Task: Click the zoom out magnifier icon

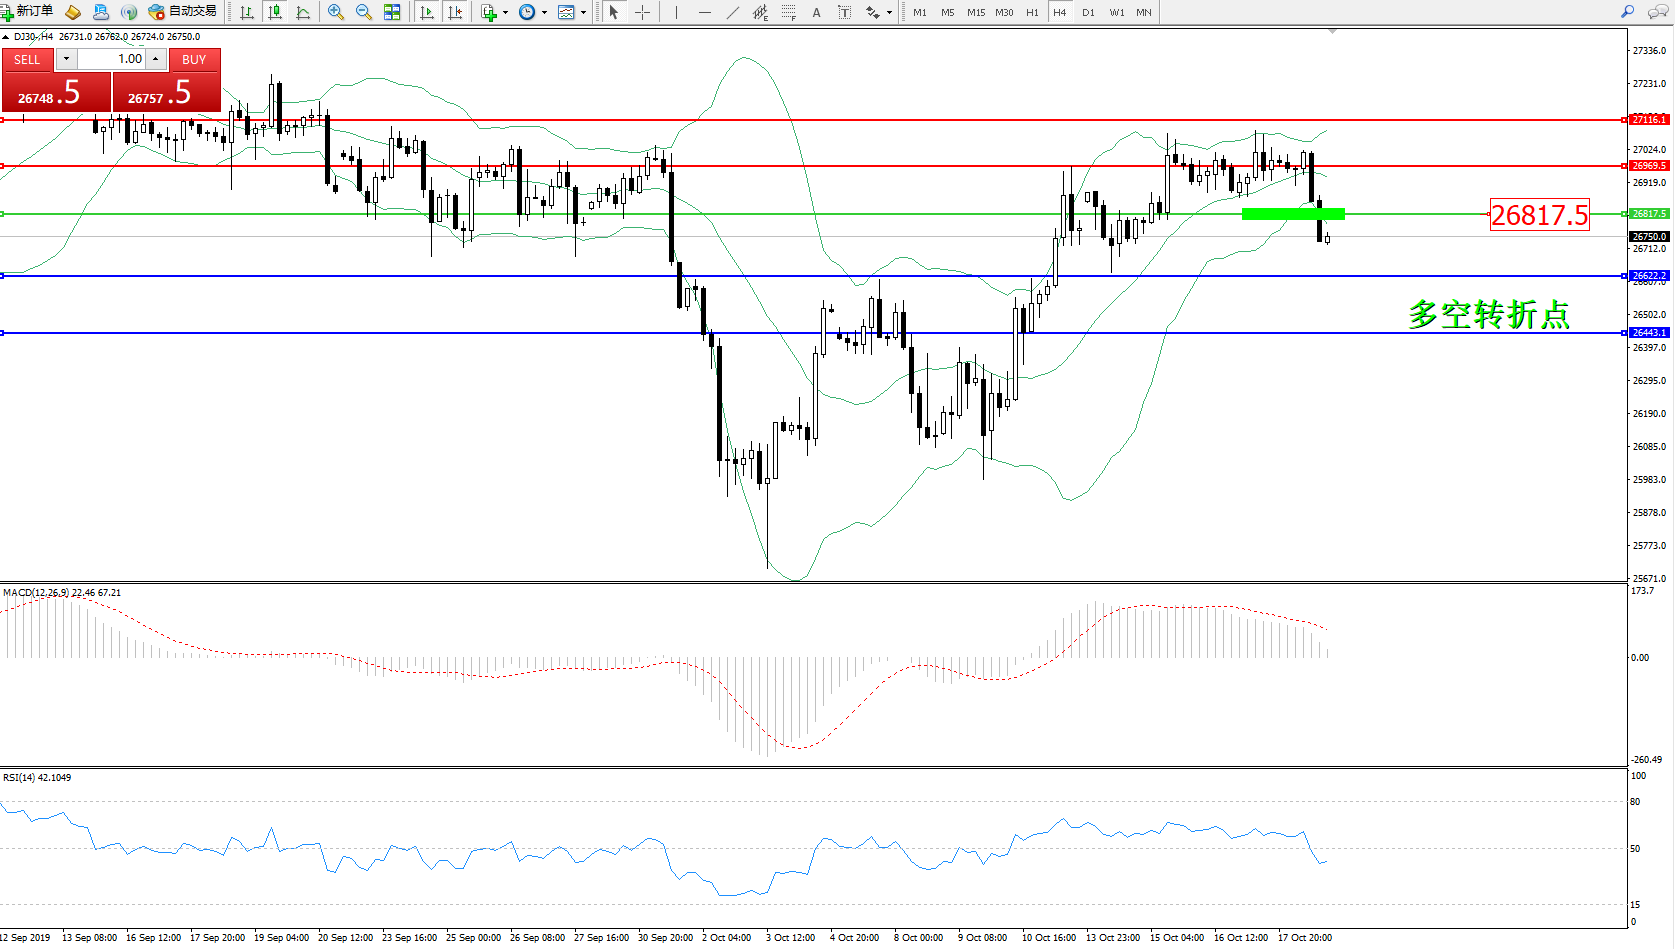Action: pos(364,12)
